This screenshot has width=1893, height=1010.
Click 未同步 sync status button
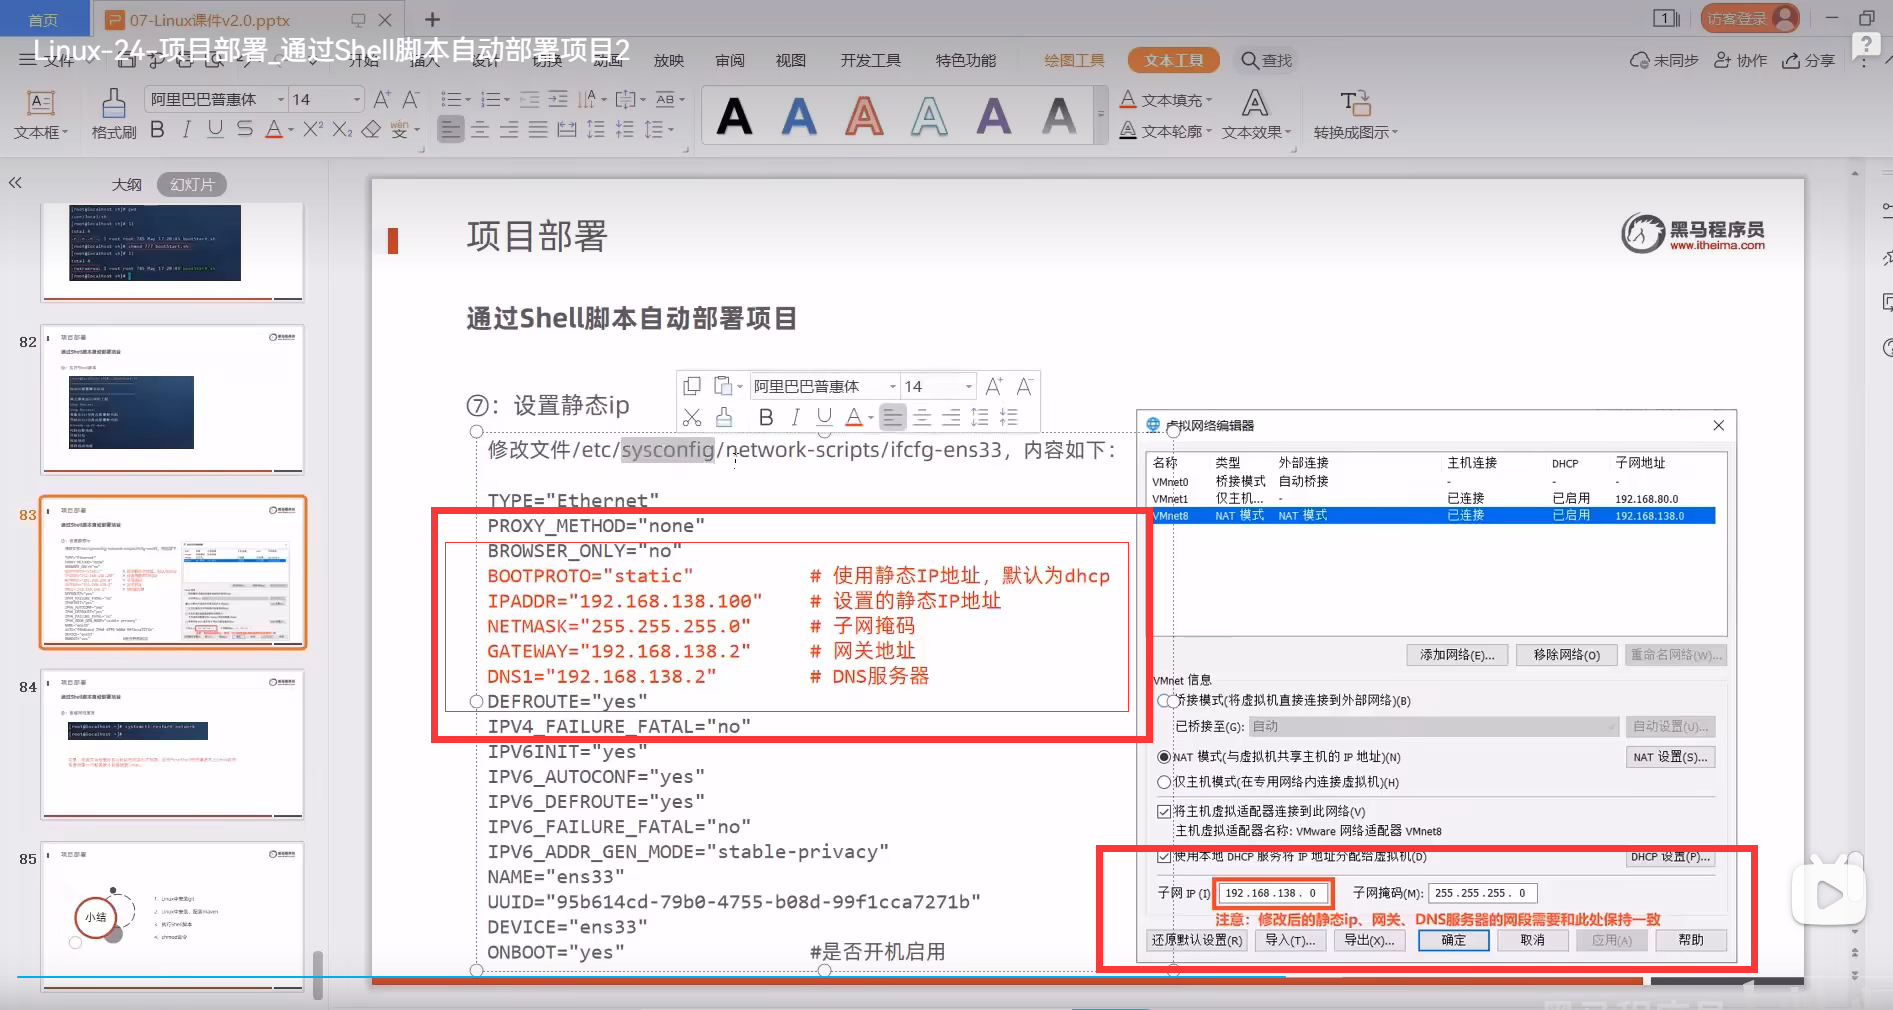coord(1664,60)
